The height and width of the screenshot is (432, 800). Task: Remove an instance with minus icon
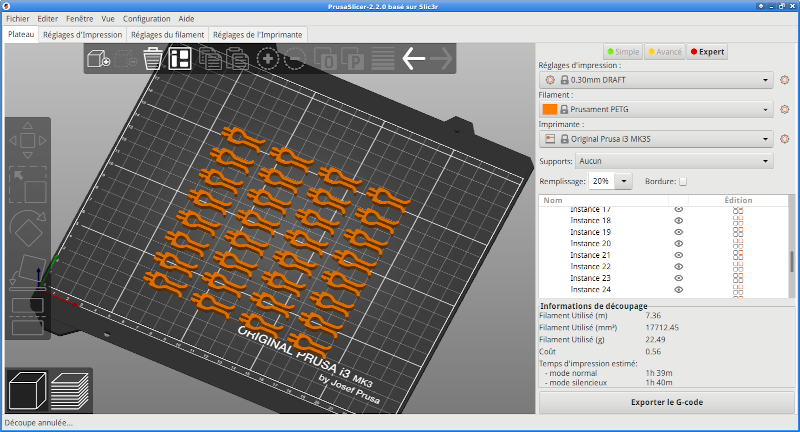(x=294, y=59)
